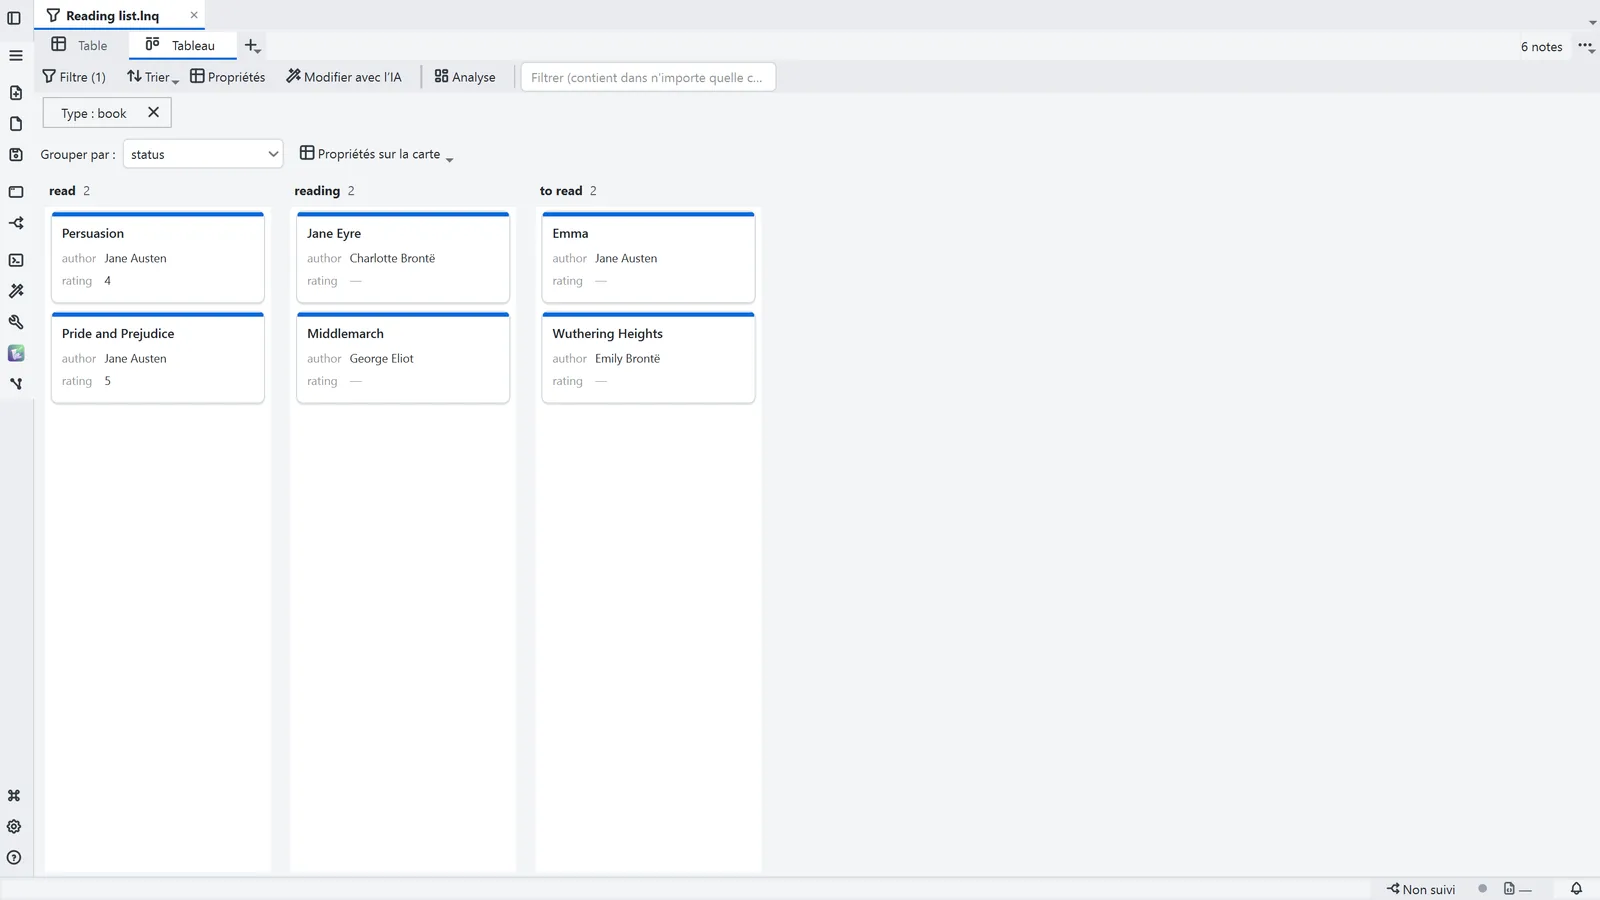Click the fork/merge sidebar icon

click(16, 383)
